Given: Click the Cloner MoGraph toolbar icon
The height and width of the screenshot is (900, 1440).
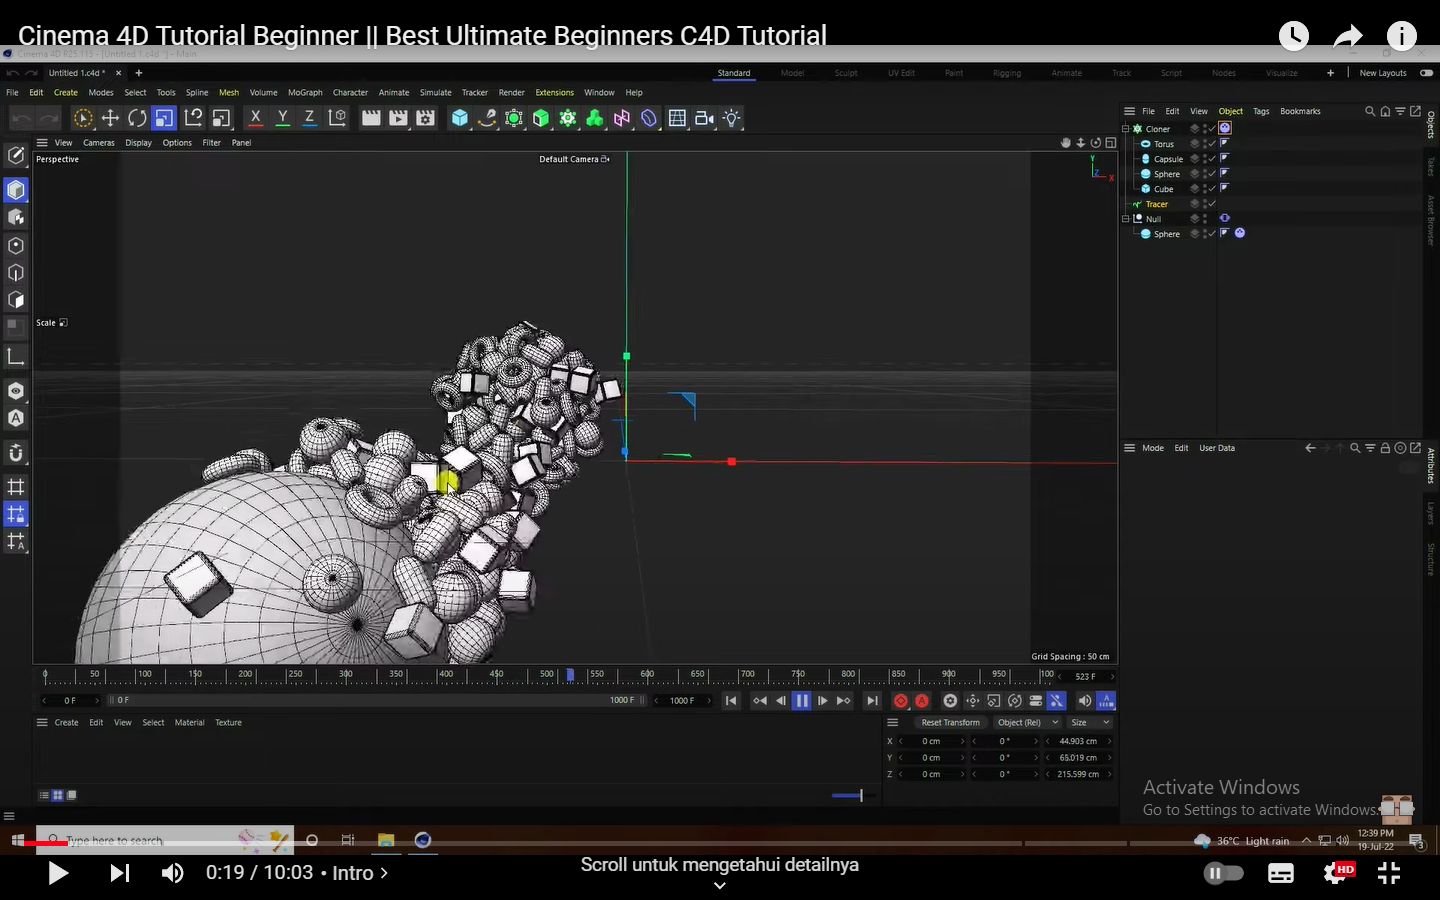Looking at the screenshot, I should point(568,118).
